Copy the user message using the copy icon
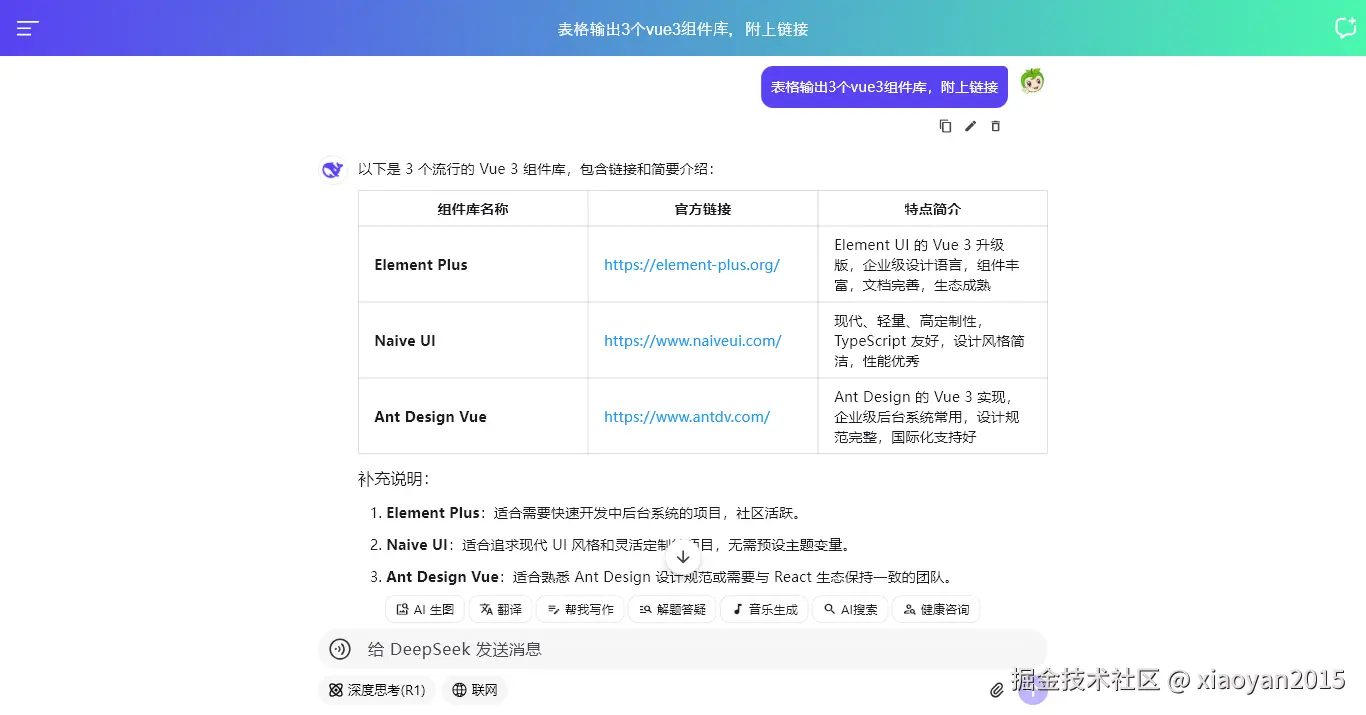 pyautogui.click(x=945, y=126)
